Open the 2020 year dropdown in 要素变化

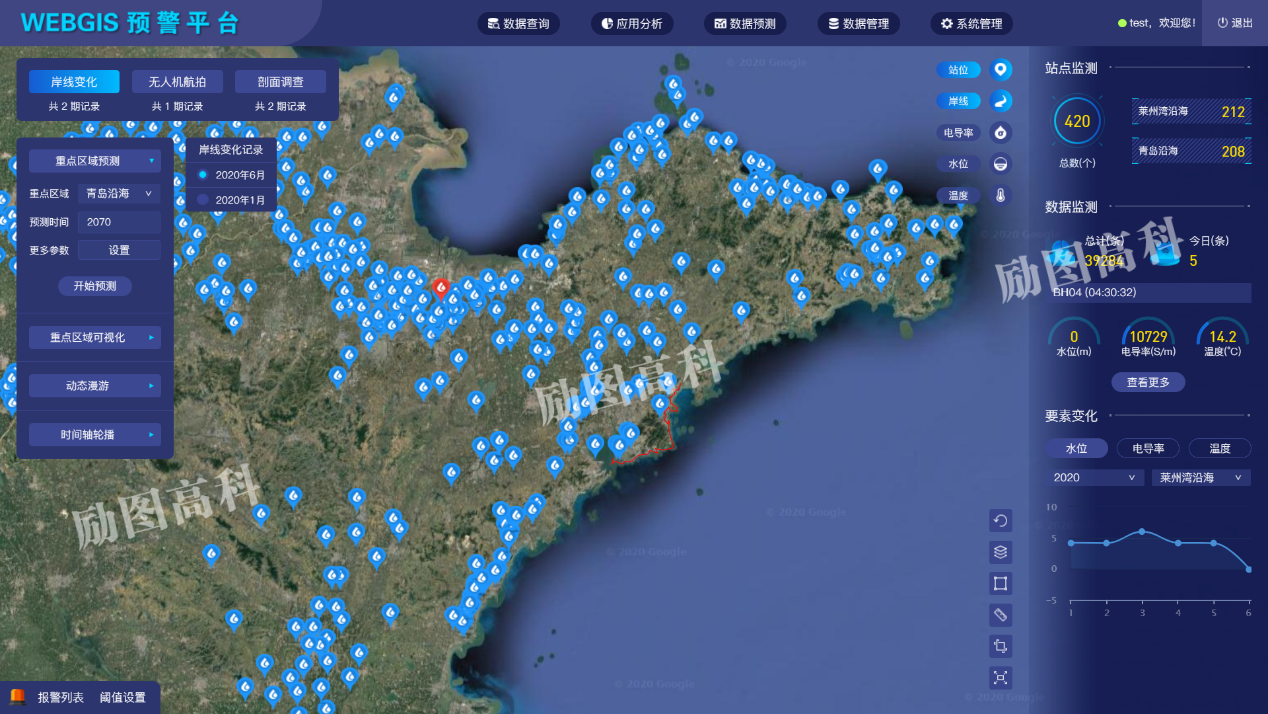point(1095,478)
